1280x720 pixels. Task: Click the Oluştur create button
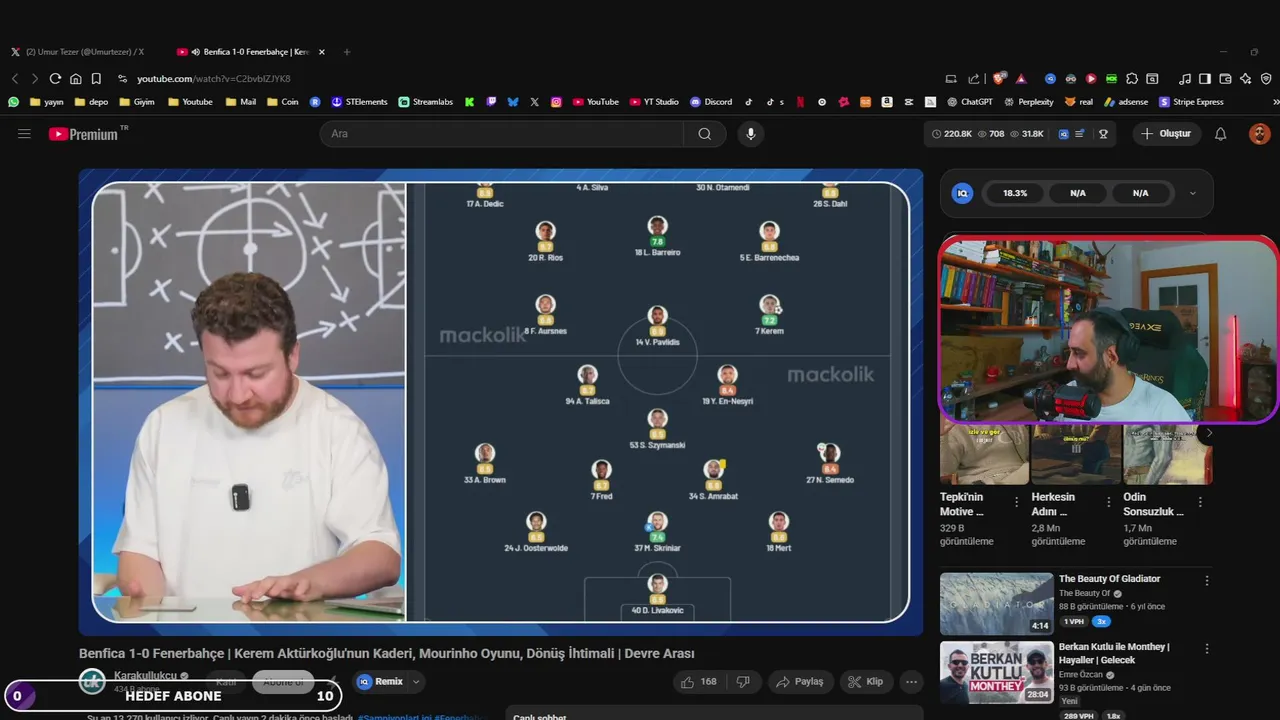[x=1166, y=134]
